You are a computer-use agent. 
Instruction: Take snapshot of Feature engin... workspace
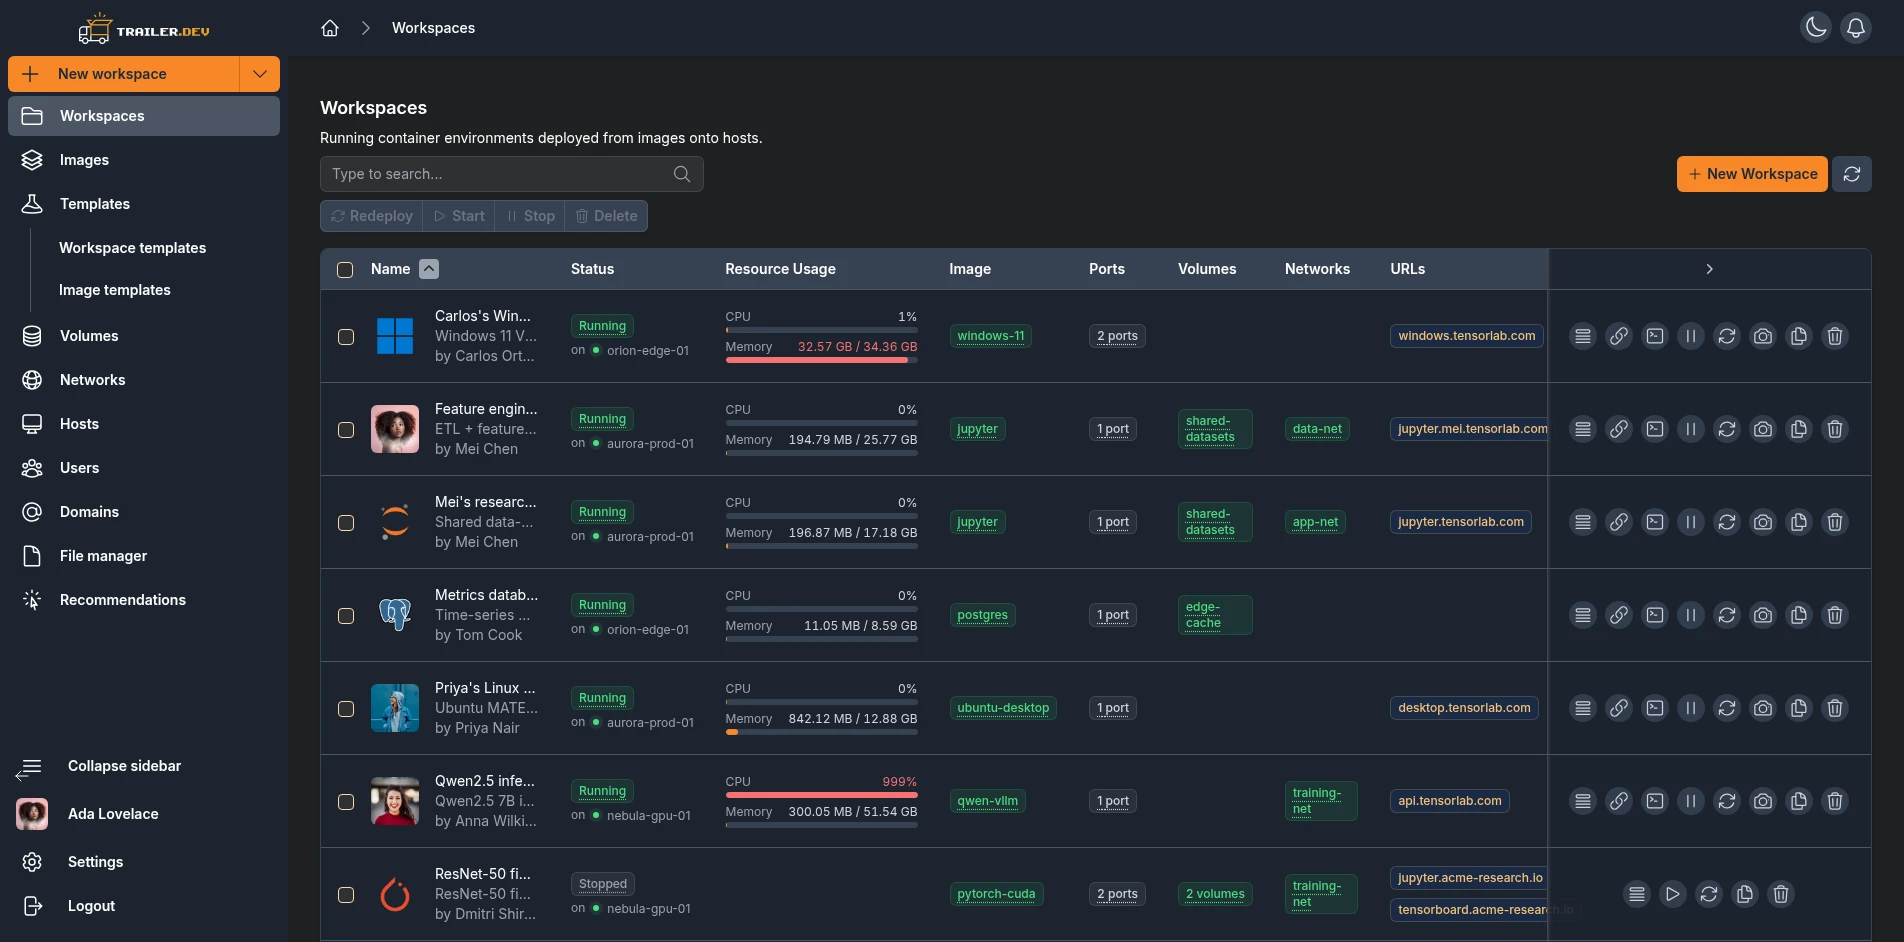(1763, 429)
